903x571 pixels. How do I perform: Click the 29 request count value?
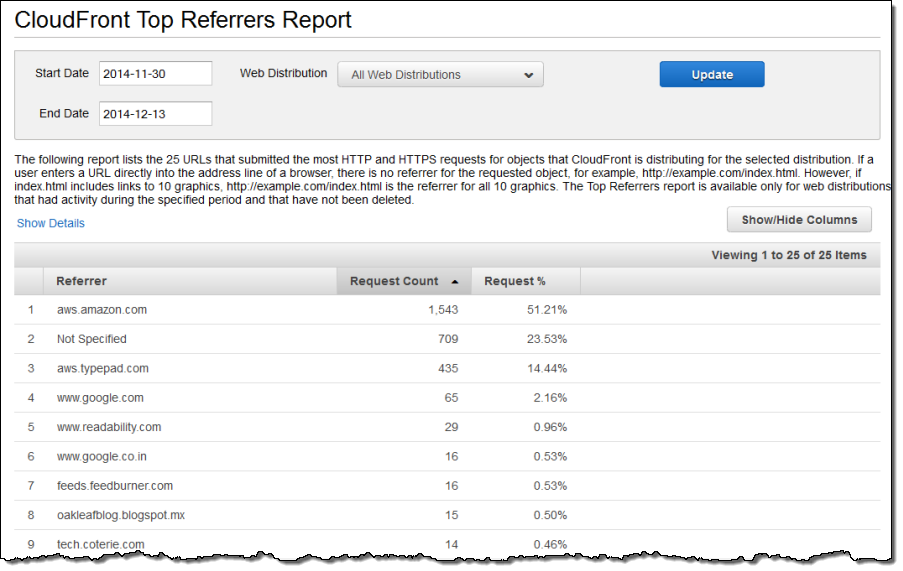coord(452,427)
